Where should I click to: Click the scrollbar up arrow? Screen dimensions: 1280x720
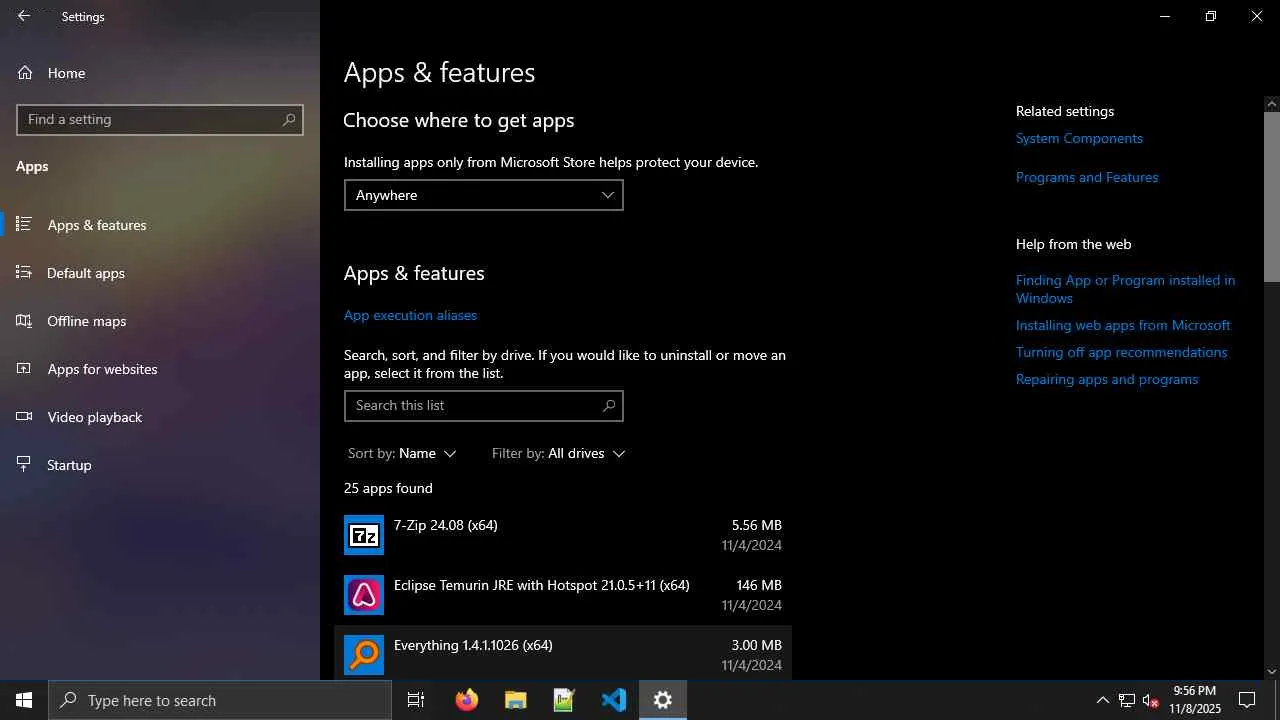[1272, 103]
